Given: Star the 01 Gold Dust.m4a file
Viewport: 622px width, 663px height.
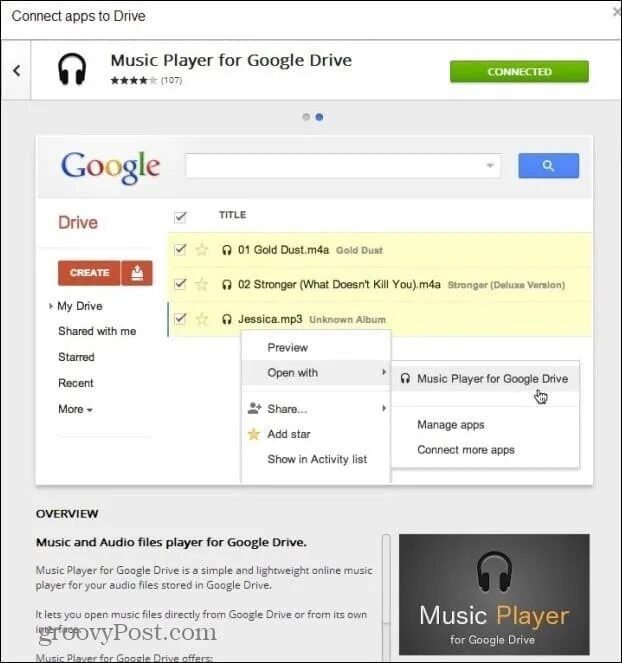Looking at the screenshot, I should tap(202, 250).
